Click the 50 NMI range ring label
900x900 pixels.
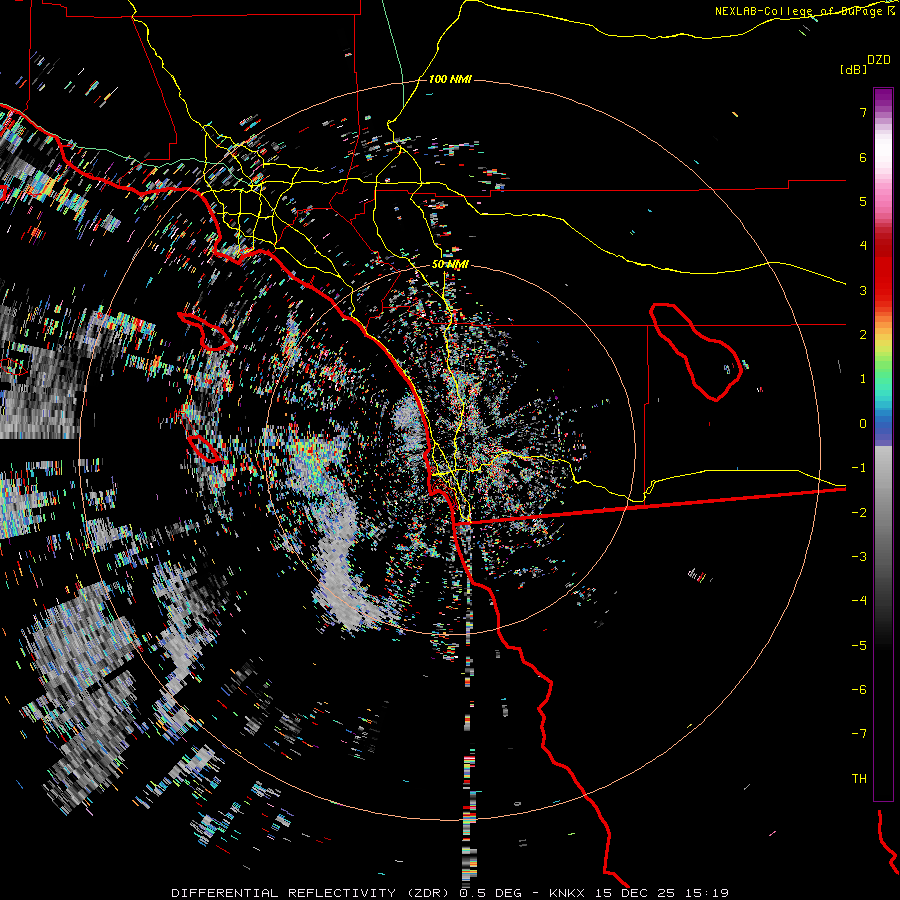click(x=450, y=264)
